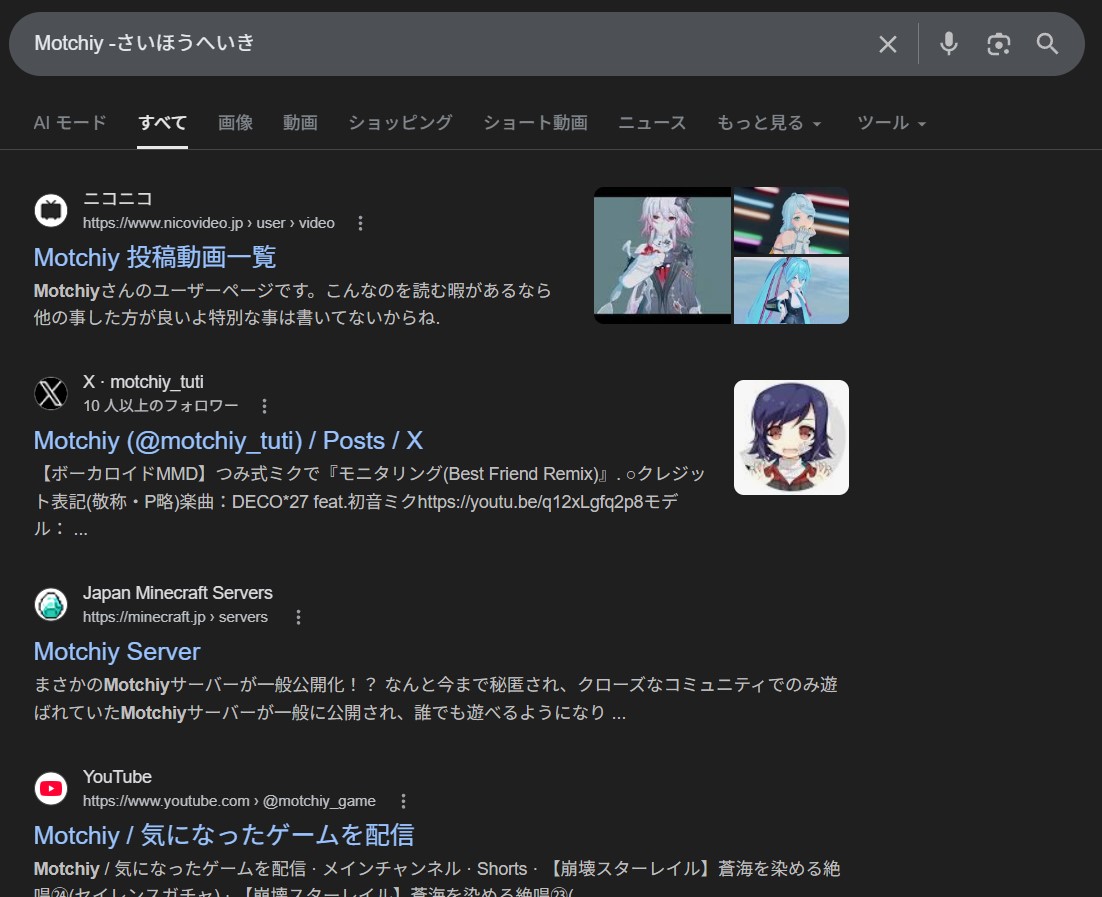Open options menu for the YouTube result
Image resolution: width=1102 pixels, height=897 pixels.
pos(403,801)
